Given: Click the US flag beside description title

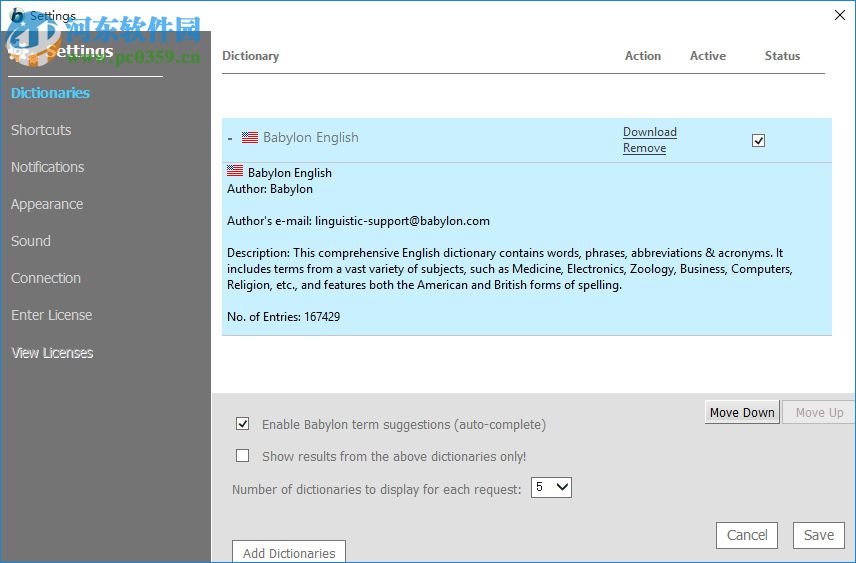Looking at the screenshot, I should pyautogui.click(x=235, y=170).
